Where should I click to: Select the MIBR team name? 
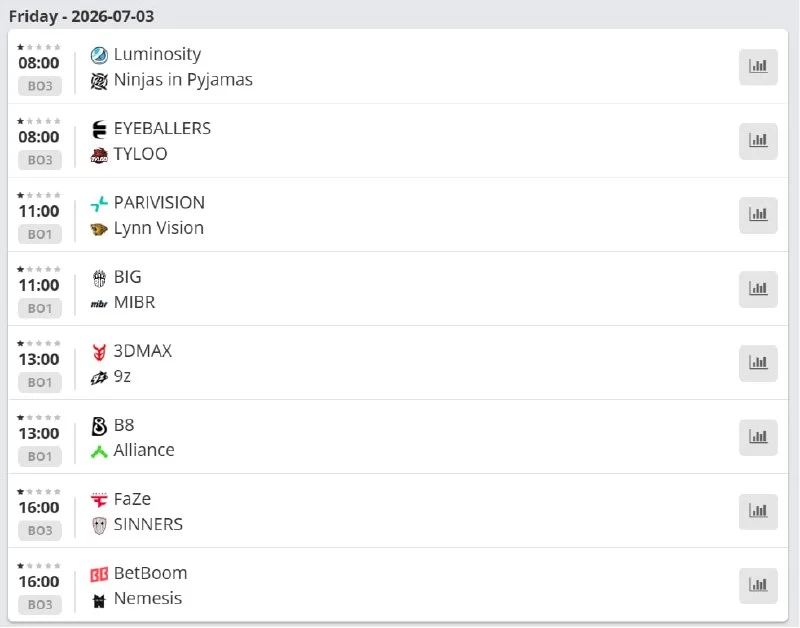click(x=135, y=303)
